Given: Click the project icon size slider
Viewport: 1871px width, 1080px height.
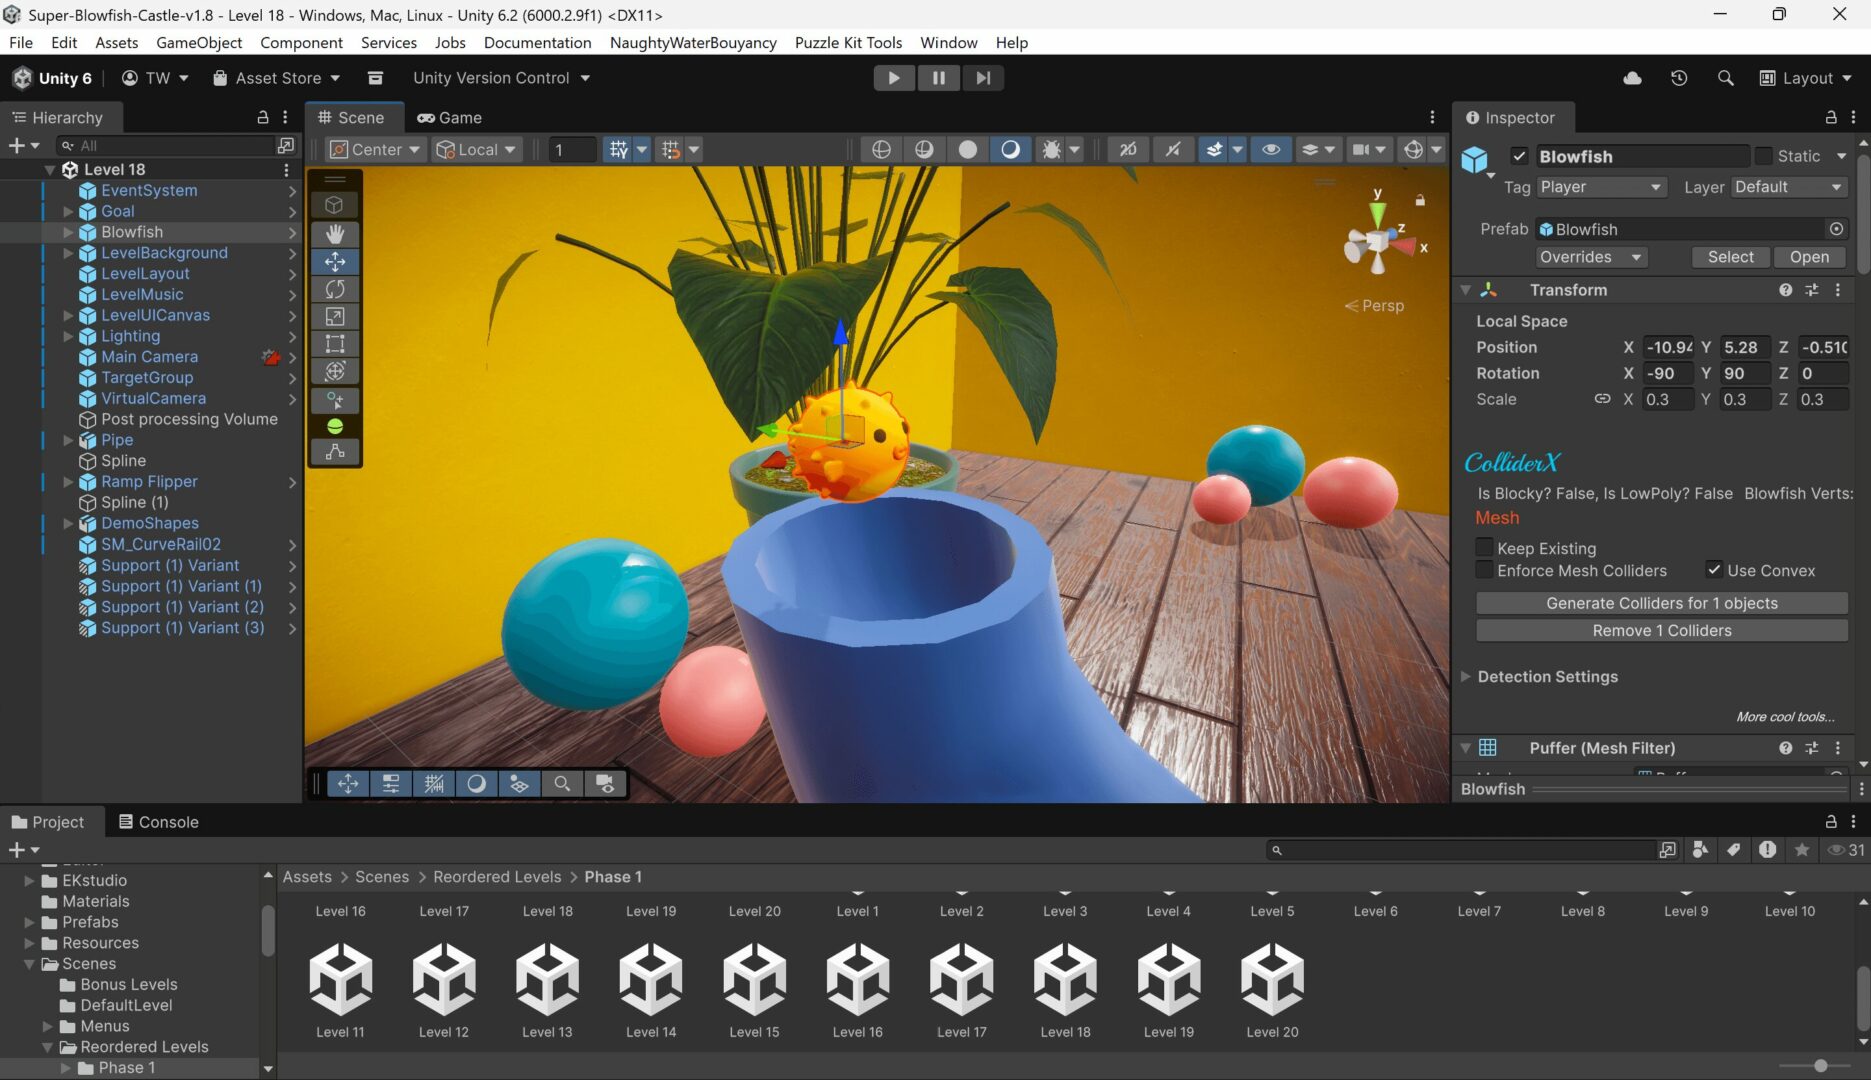Looking at the screenshot, I should tap(1820, 1066).
